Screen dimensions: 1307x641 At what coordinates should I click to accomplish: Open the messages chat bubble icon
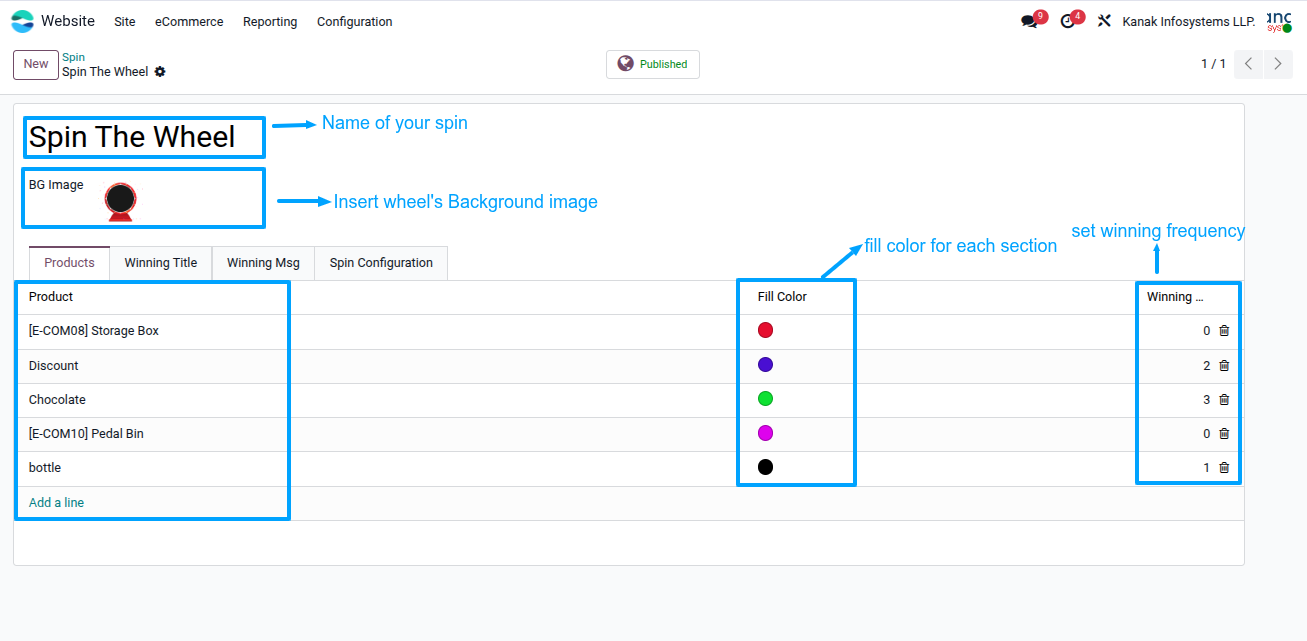(1029, 21)
